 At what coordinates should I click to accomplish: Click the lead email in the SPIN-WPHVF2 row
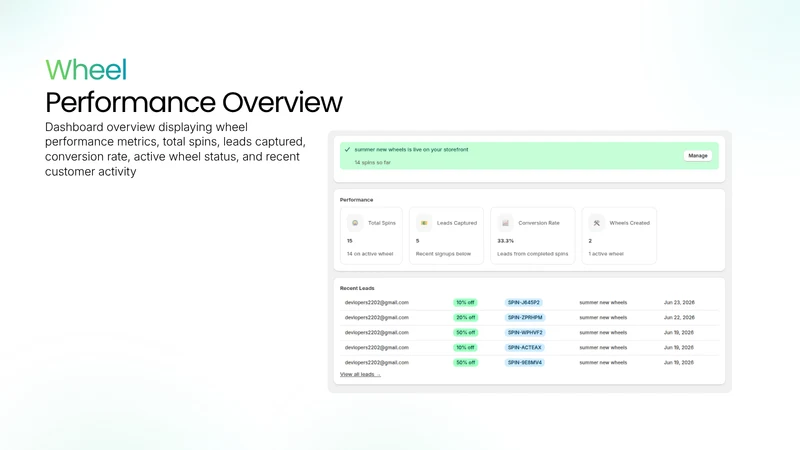(377, 333)
